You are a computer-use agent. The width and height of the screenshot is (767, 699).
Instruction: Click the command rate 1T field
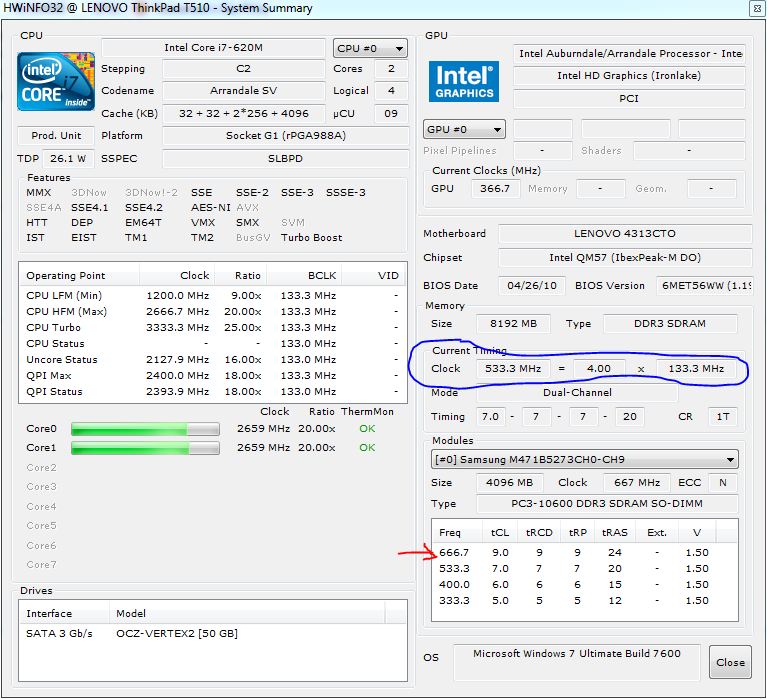pyautogui.click(x=723, y=417)
